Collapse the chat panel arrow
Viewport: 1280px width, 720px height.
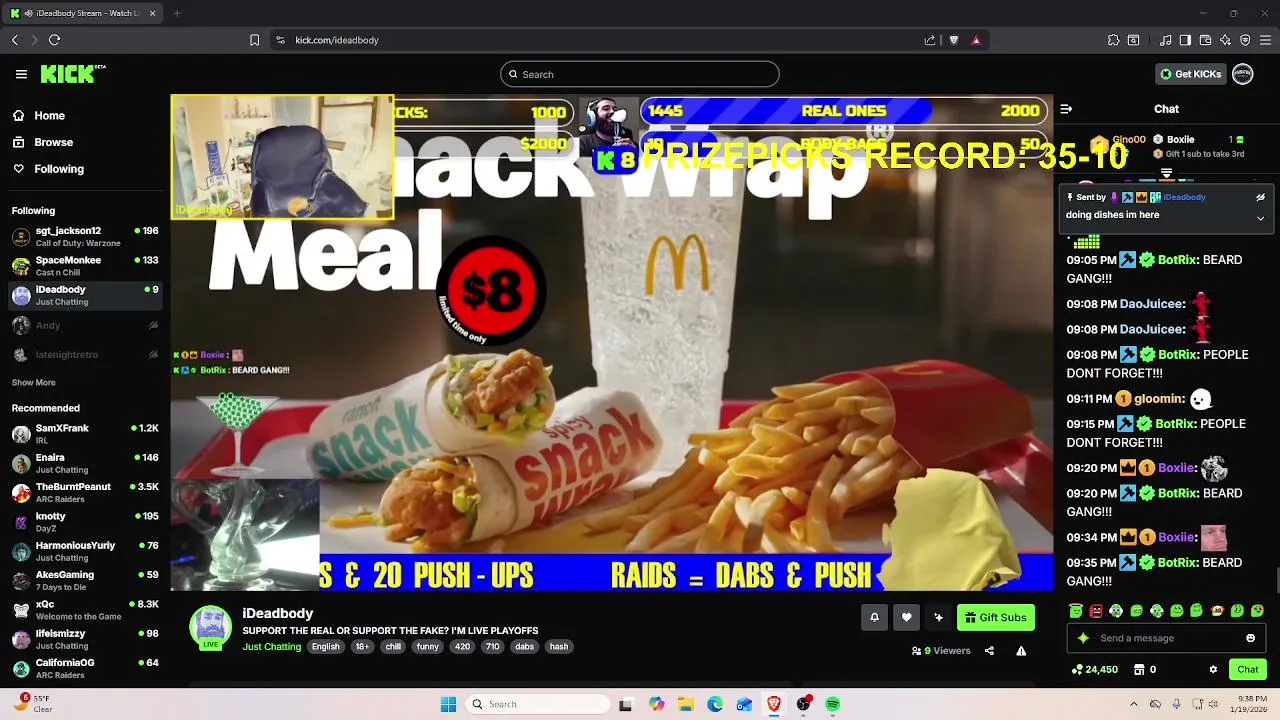tap(1066, 109)
